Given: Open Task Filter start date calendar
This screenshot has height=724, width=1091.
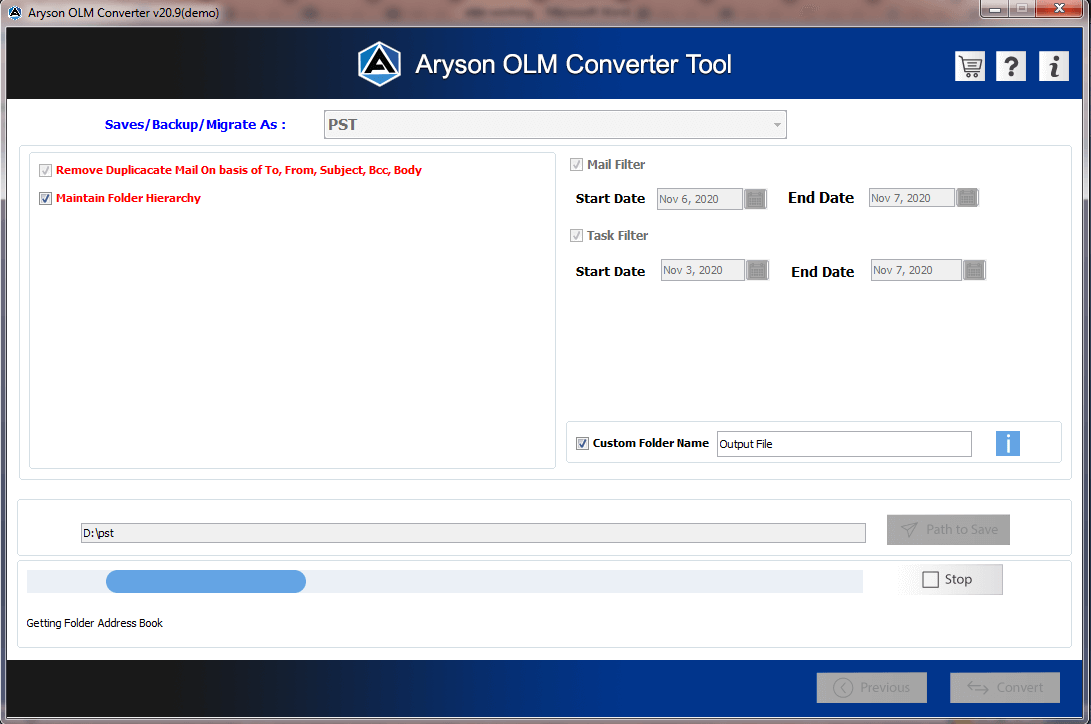Looking at the screenshot, I should click(x=757, y=270).
